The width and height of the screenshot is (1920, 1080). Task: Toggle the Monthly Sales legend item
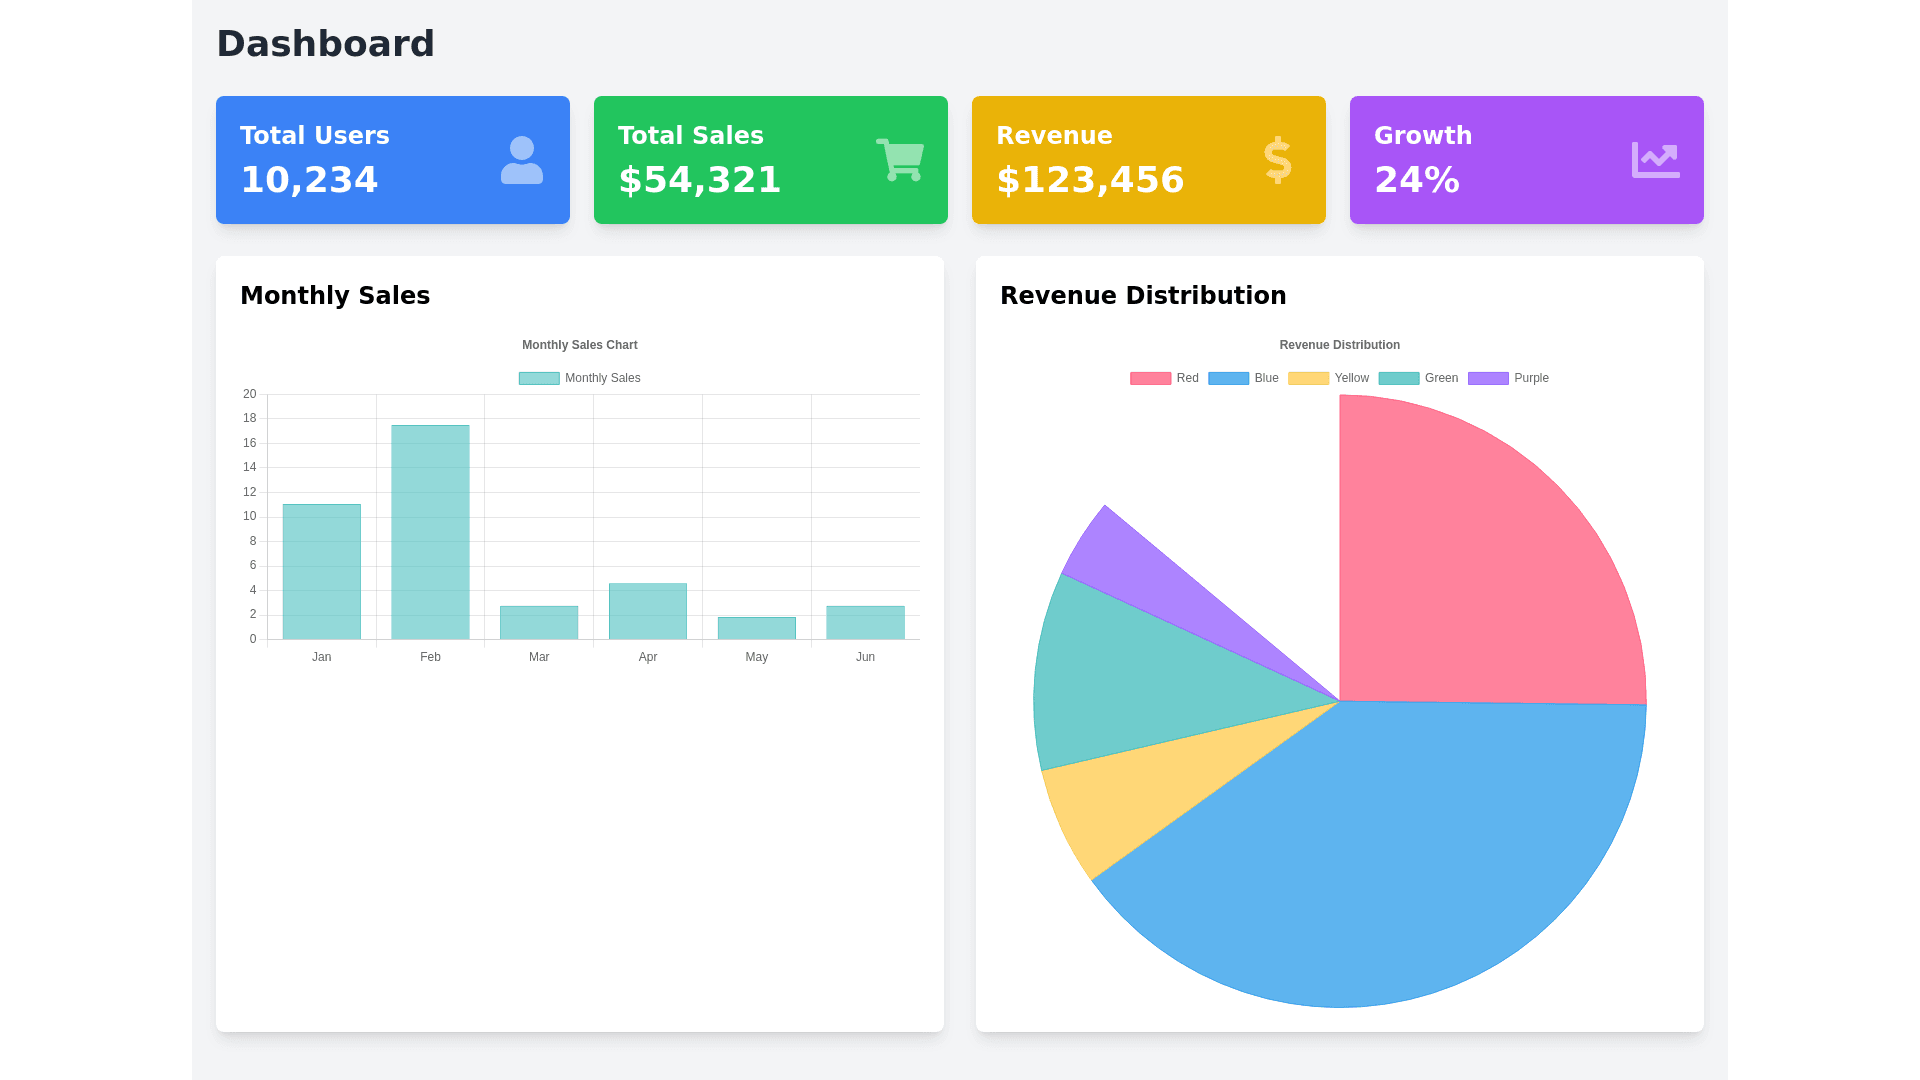[x=580, y=378]
